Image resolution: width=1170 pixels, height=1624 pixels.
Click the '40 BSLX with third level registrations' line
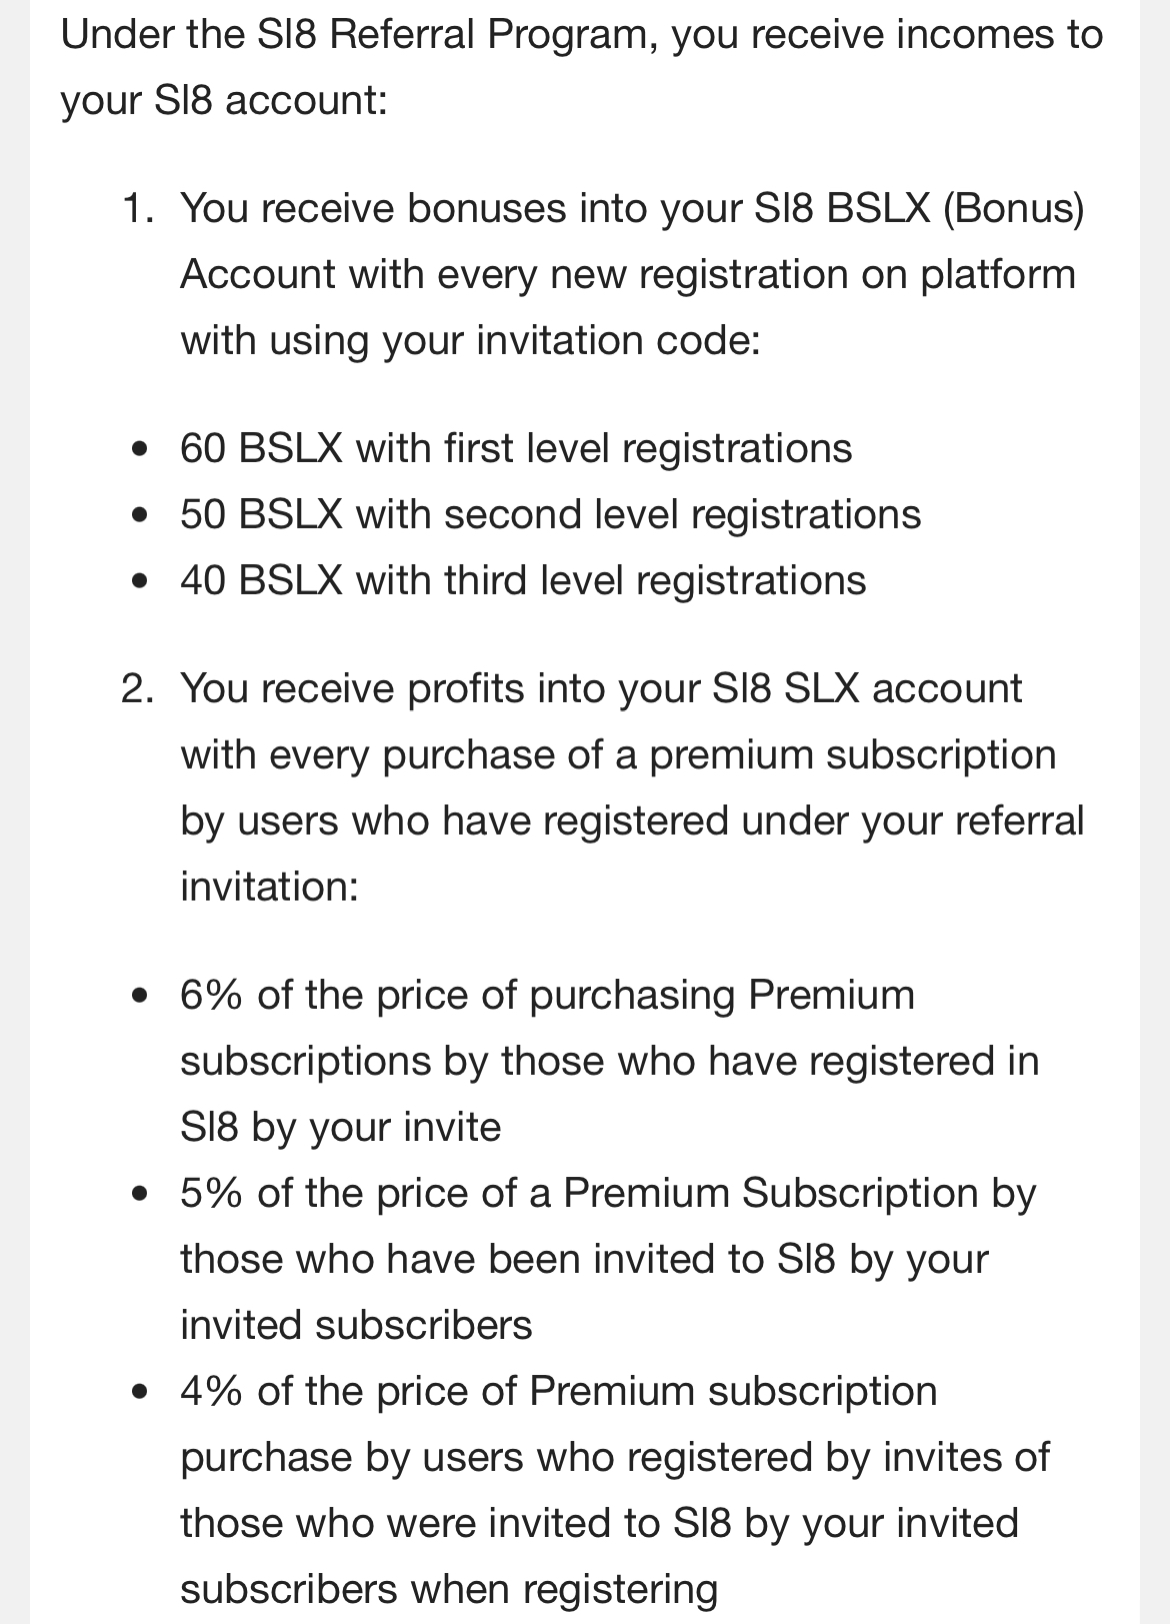522,580
